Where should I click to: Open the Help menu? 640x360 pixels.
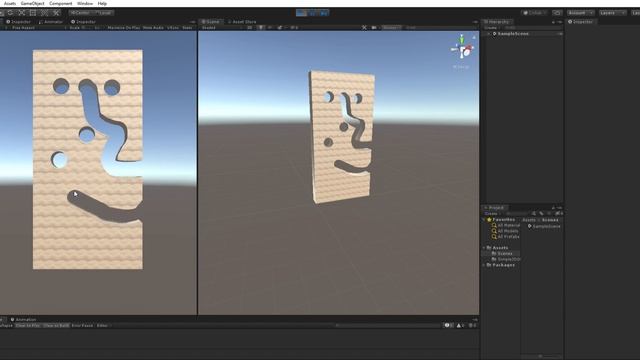point(102,3)
